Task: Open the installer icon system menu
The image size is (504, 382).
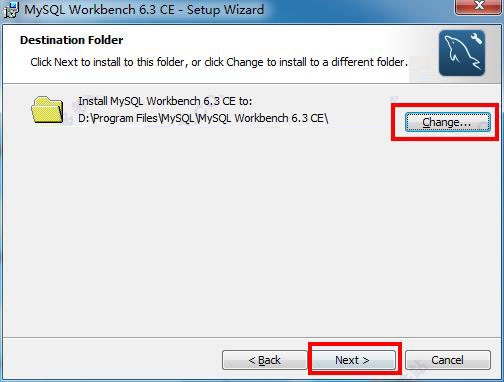Action: pos(11,10)
